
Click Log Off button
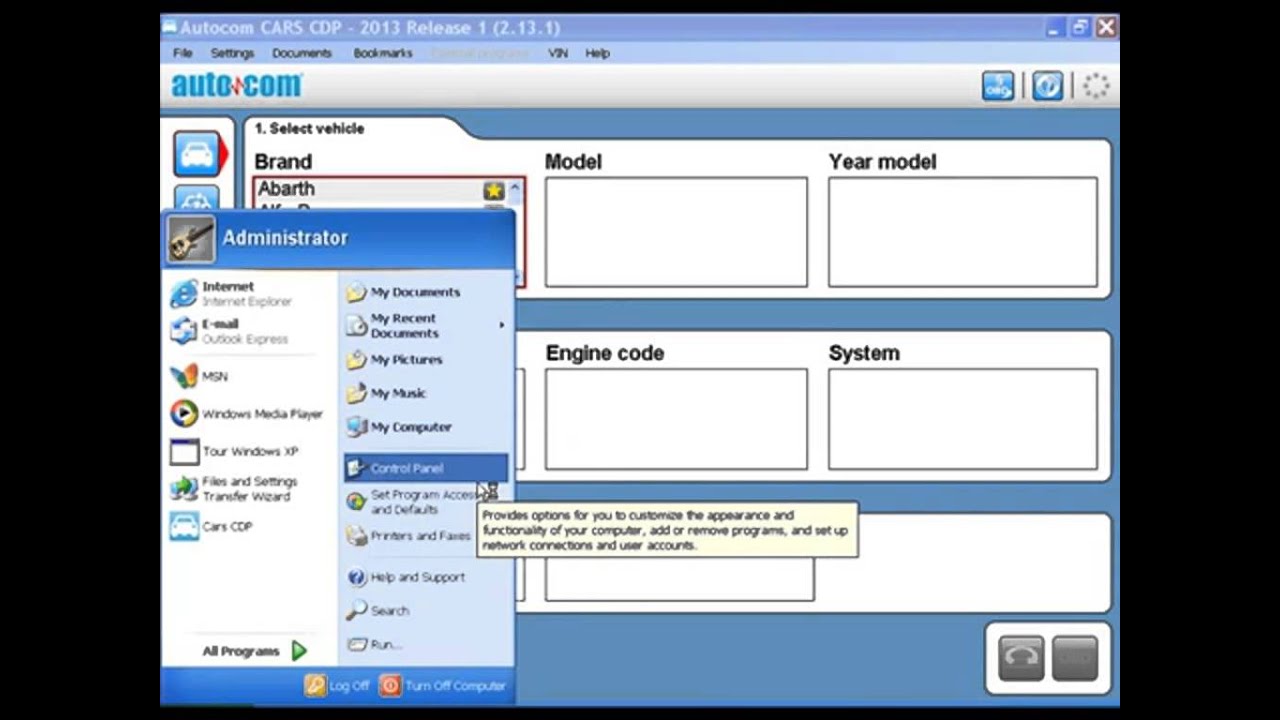click(x=338, y=686)
